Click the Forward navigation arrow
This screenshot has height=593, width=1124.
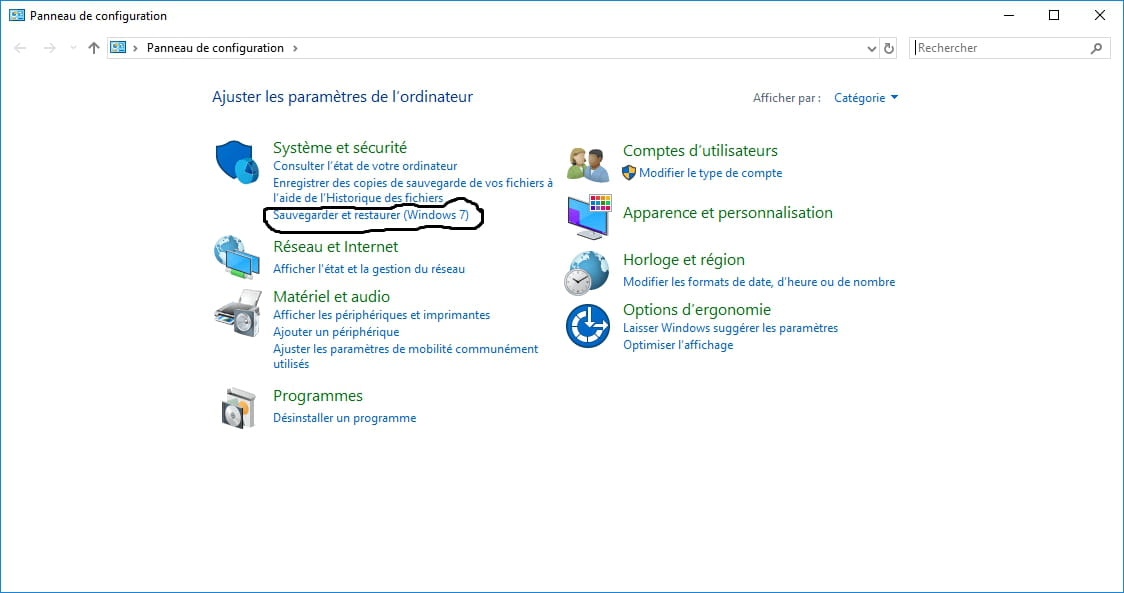click(49, 48)
